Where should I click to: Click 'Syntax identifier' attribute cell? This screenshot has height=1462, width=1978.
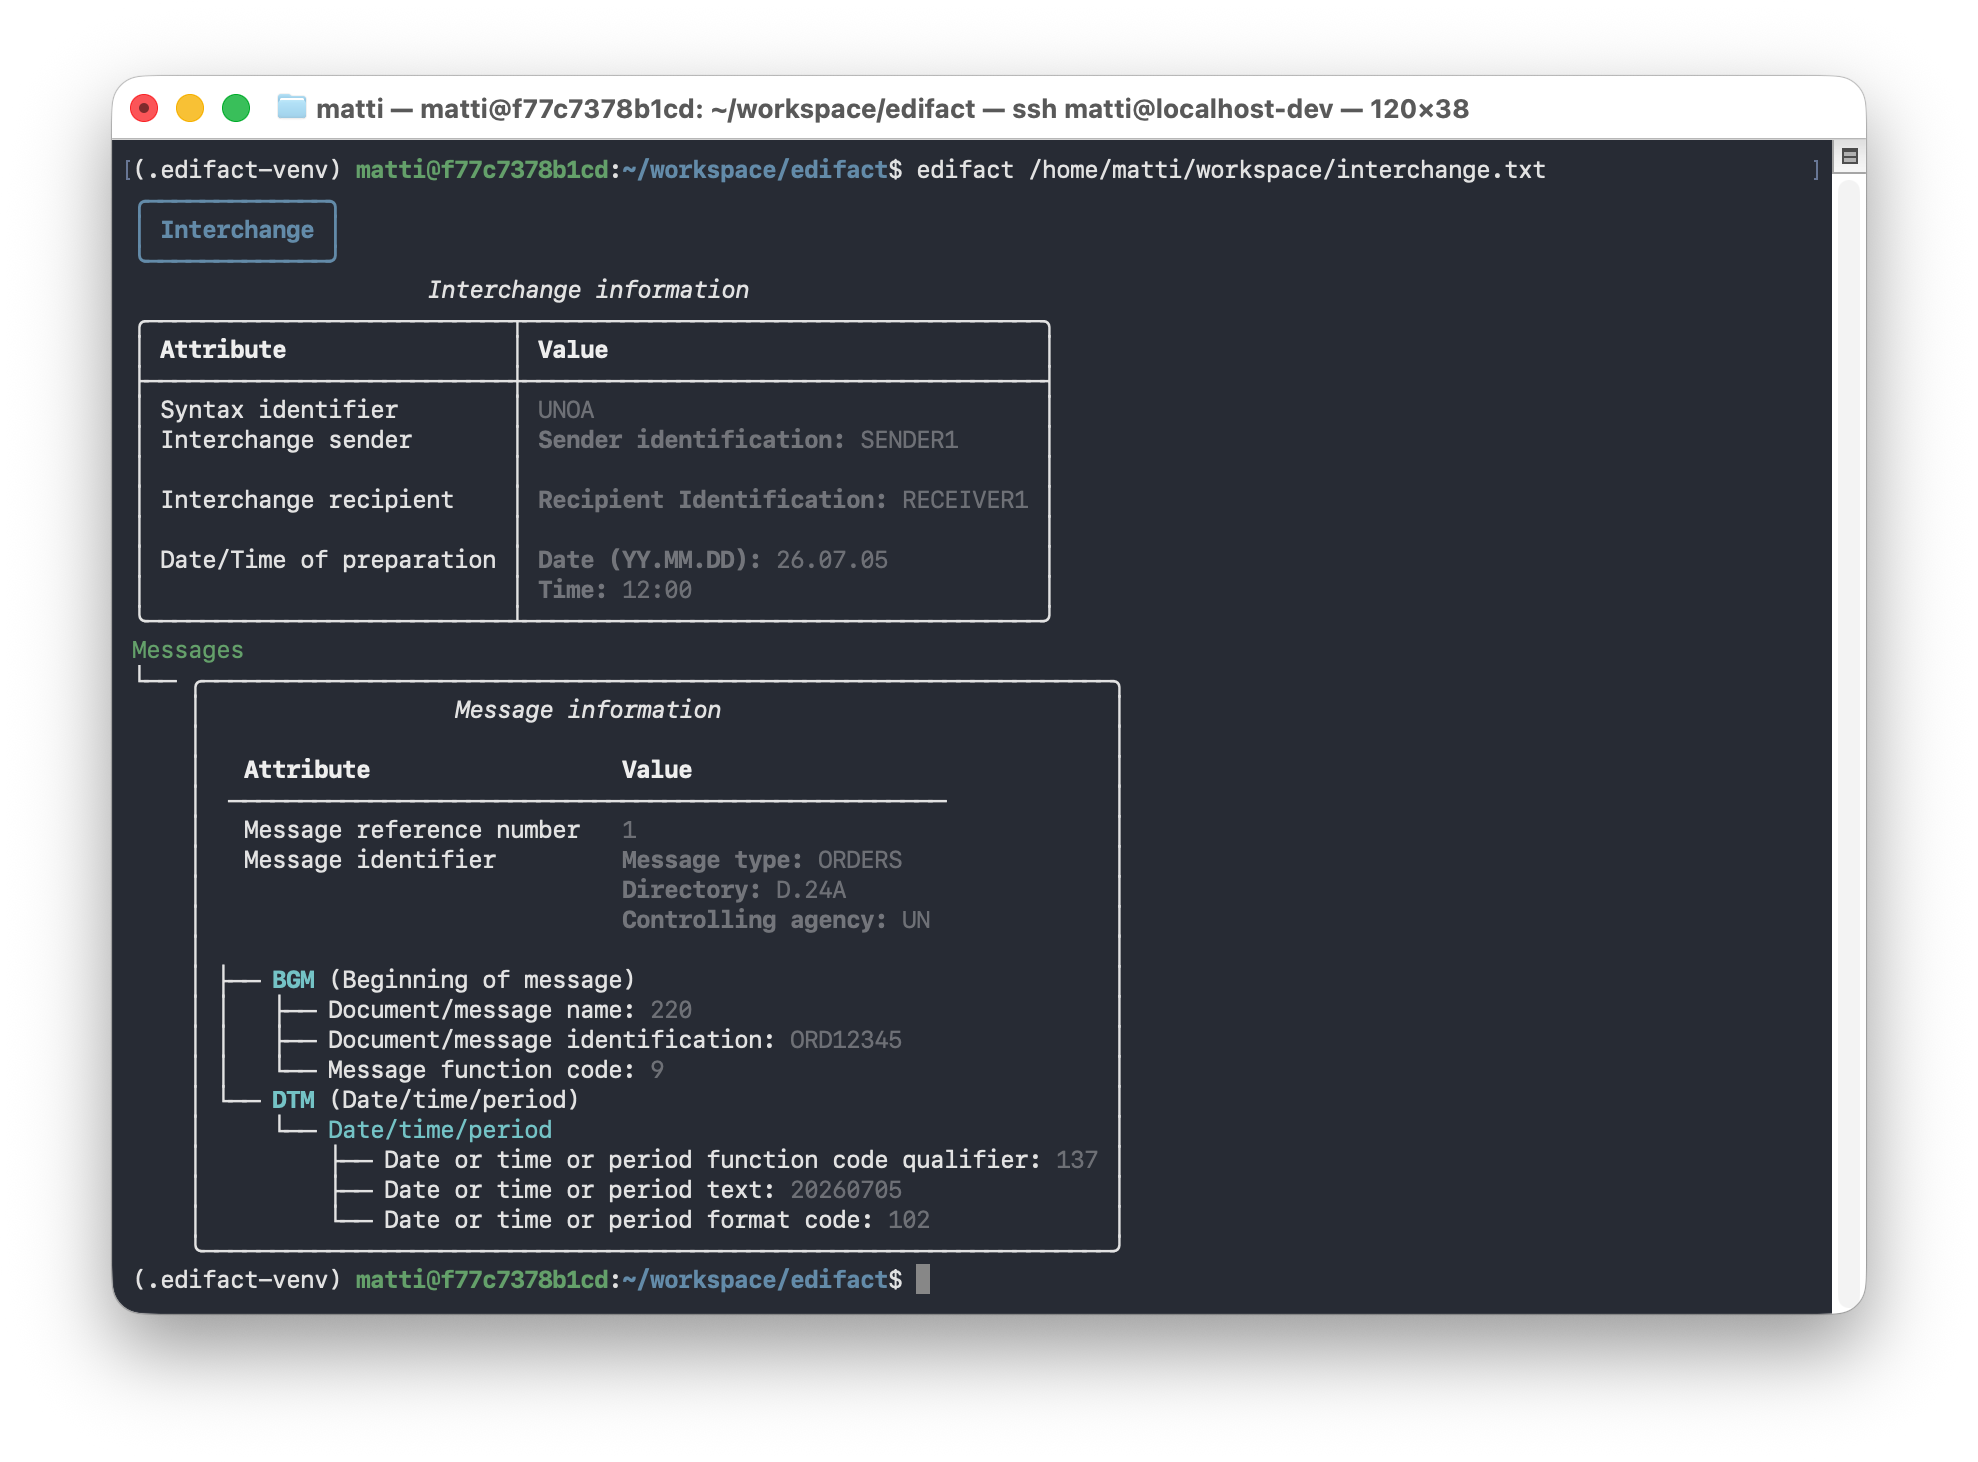[x=279, y=410]
